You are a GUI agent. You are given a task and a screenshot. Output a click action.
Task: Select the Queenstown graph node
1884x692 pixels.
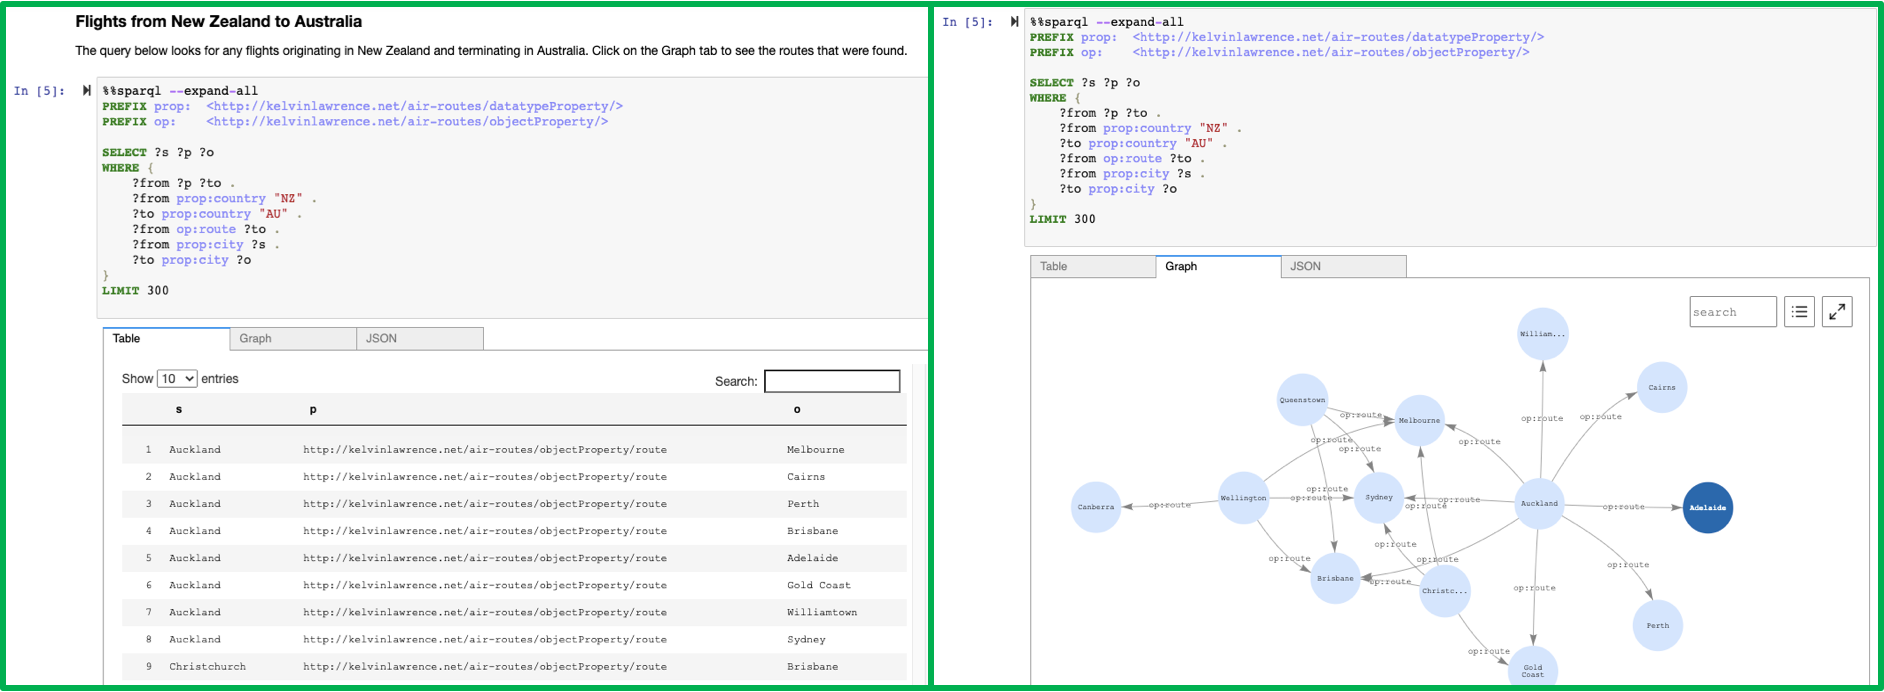tap(1302, 399)
